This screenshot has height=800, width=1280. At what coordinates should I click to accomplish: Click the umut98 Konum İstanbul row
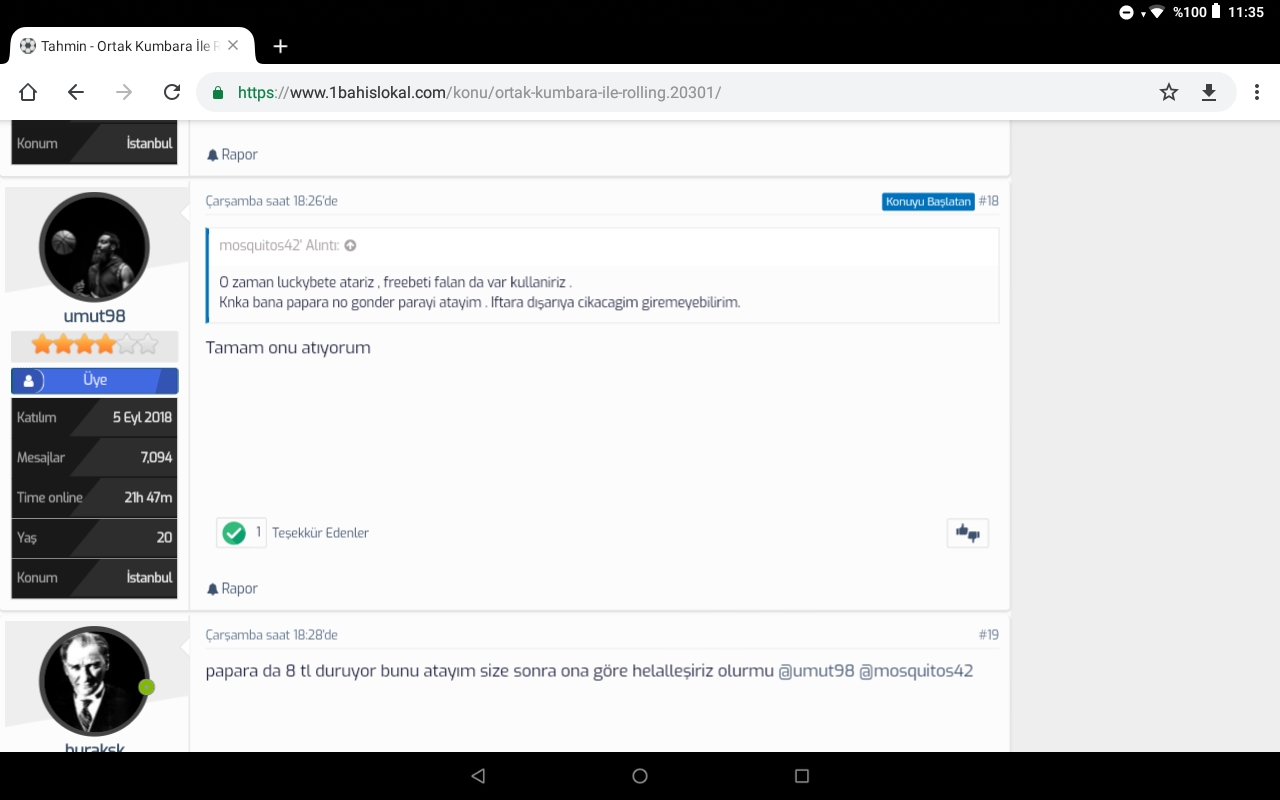click(94, 578)
